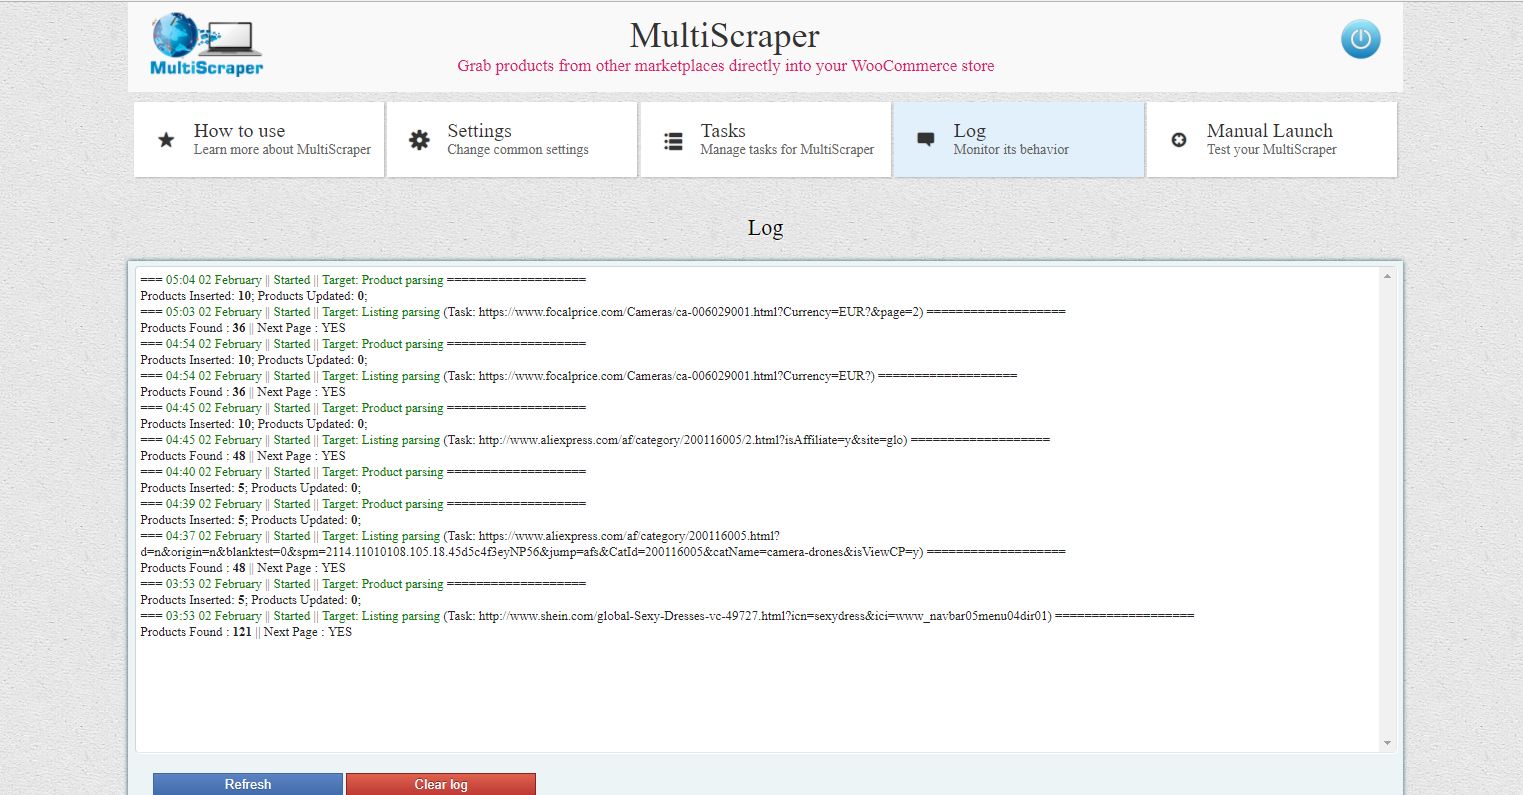Viewport: 1523px width, 795px height.
Task: Click the MultiScraper page title
Action: [725, 36]
